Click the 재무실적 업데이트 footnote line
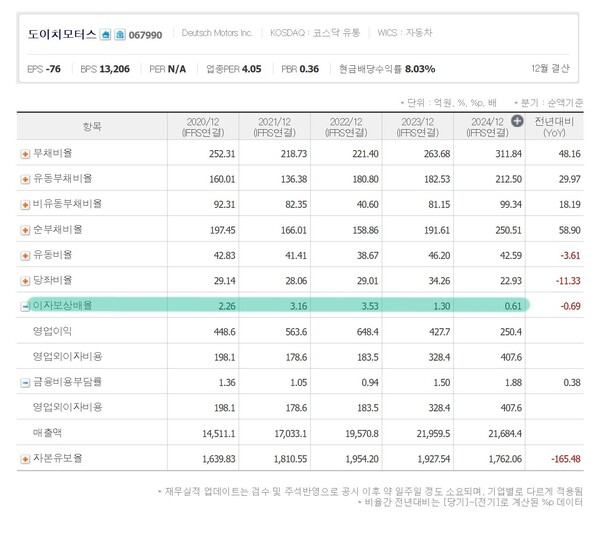This screenshot has width=600, height=533. tap(370, 491)
